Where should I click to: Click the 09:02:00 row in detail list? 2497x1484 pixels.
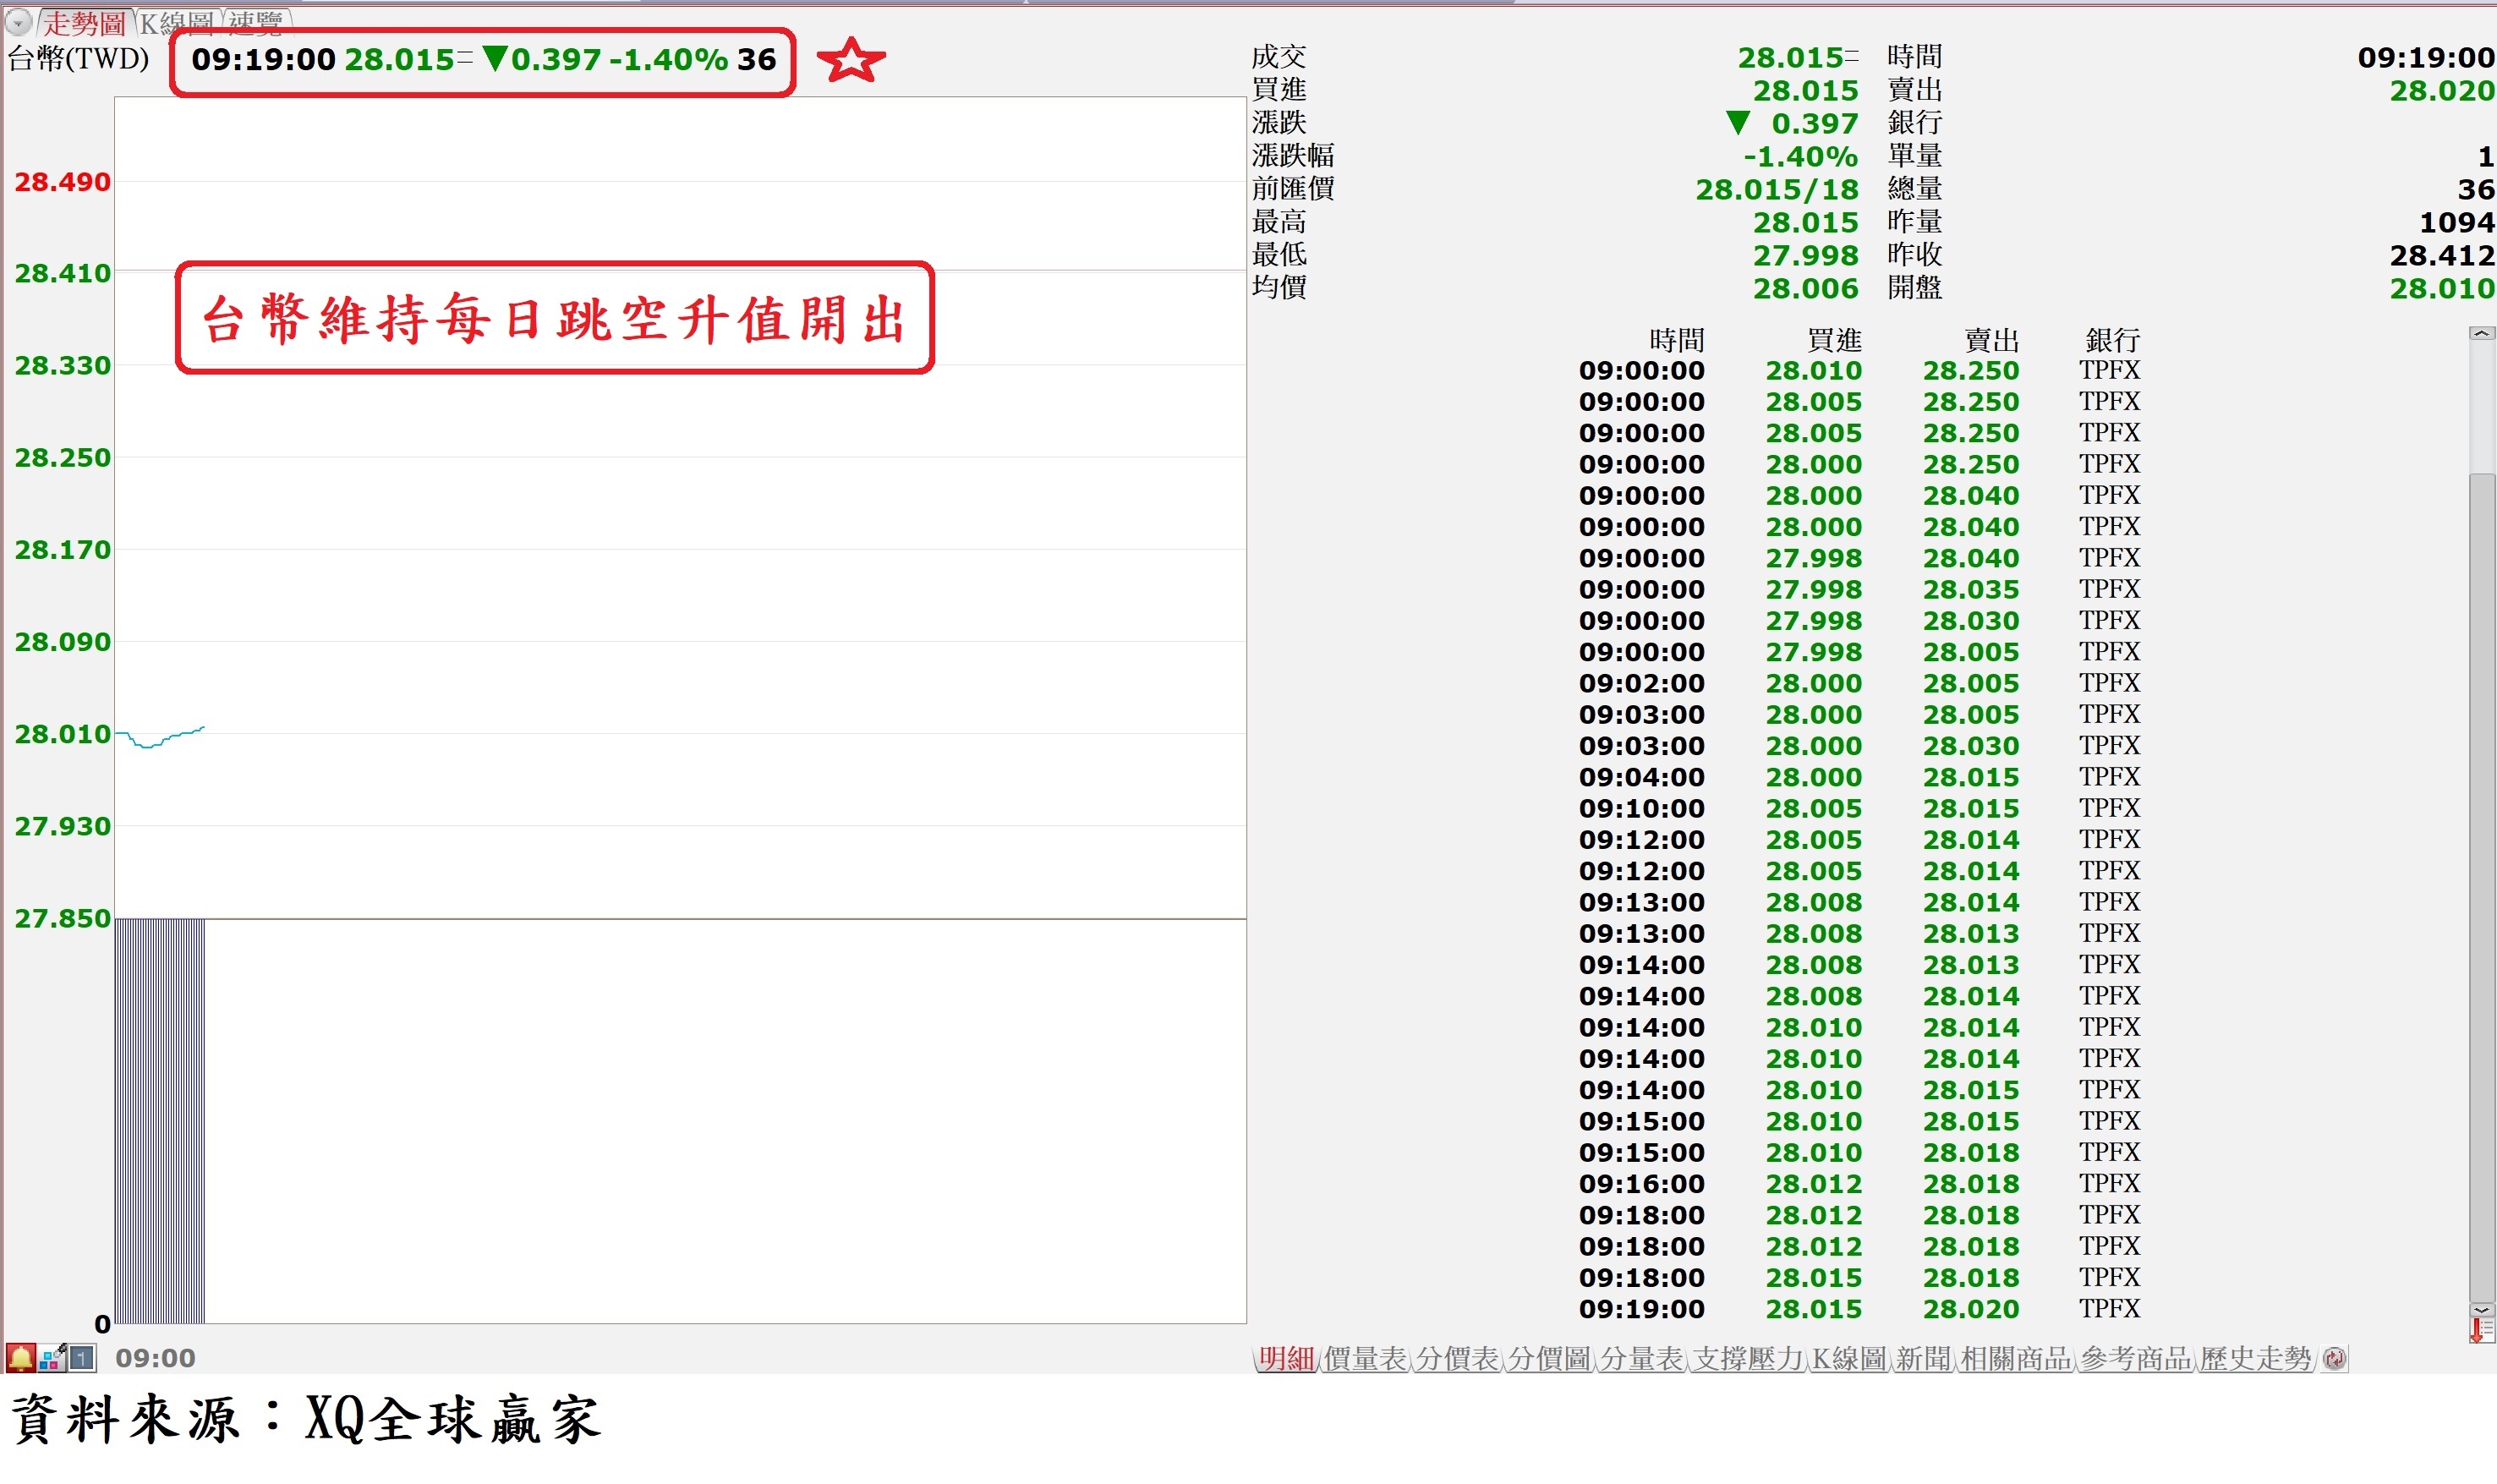coord(1859,683)
